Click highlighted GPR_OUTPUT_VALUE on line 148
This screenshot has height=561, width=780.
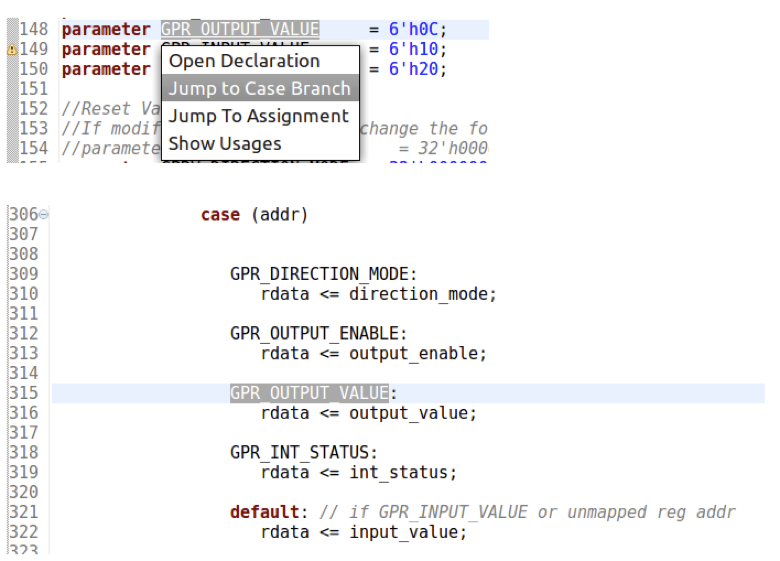240,29
